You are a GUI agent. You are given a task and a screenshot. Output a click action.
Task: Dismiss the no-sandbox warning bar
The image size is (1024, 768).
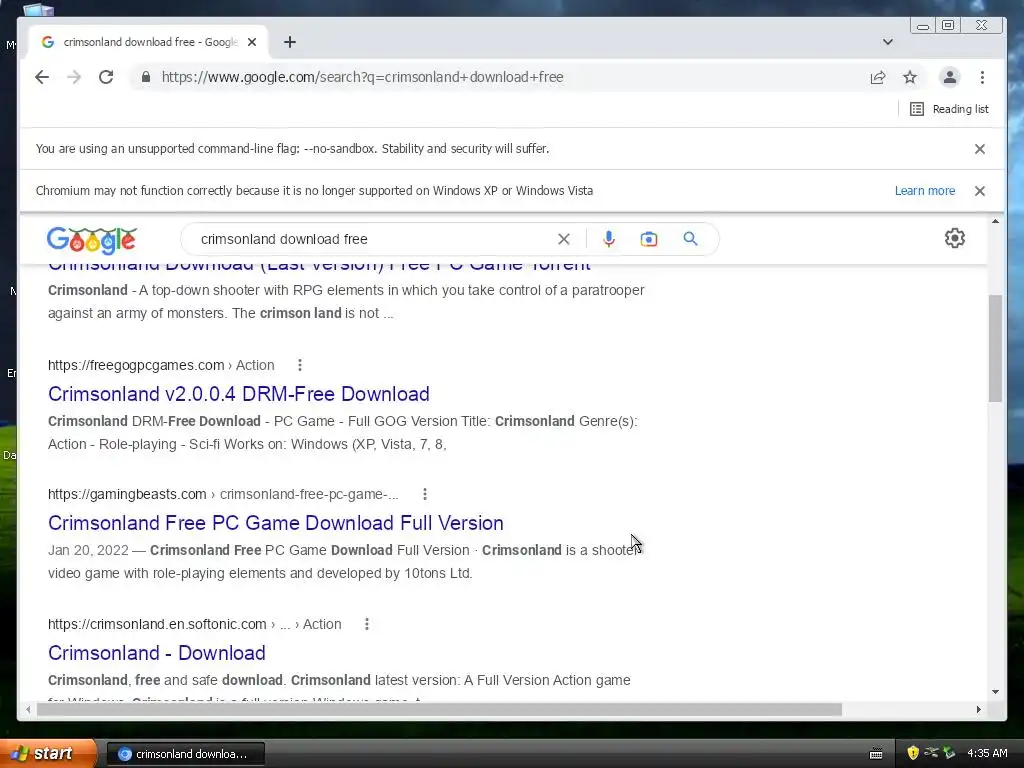click(x=980, y=149)
